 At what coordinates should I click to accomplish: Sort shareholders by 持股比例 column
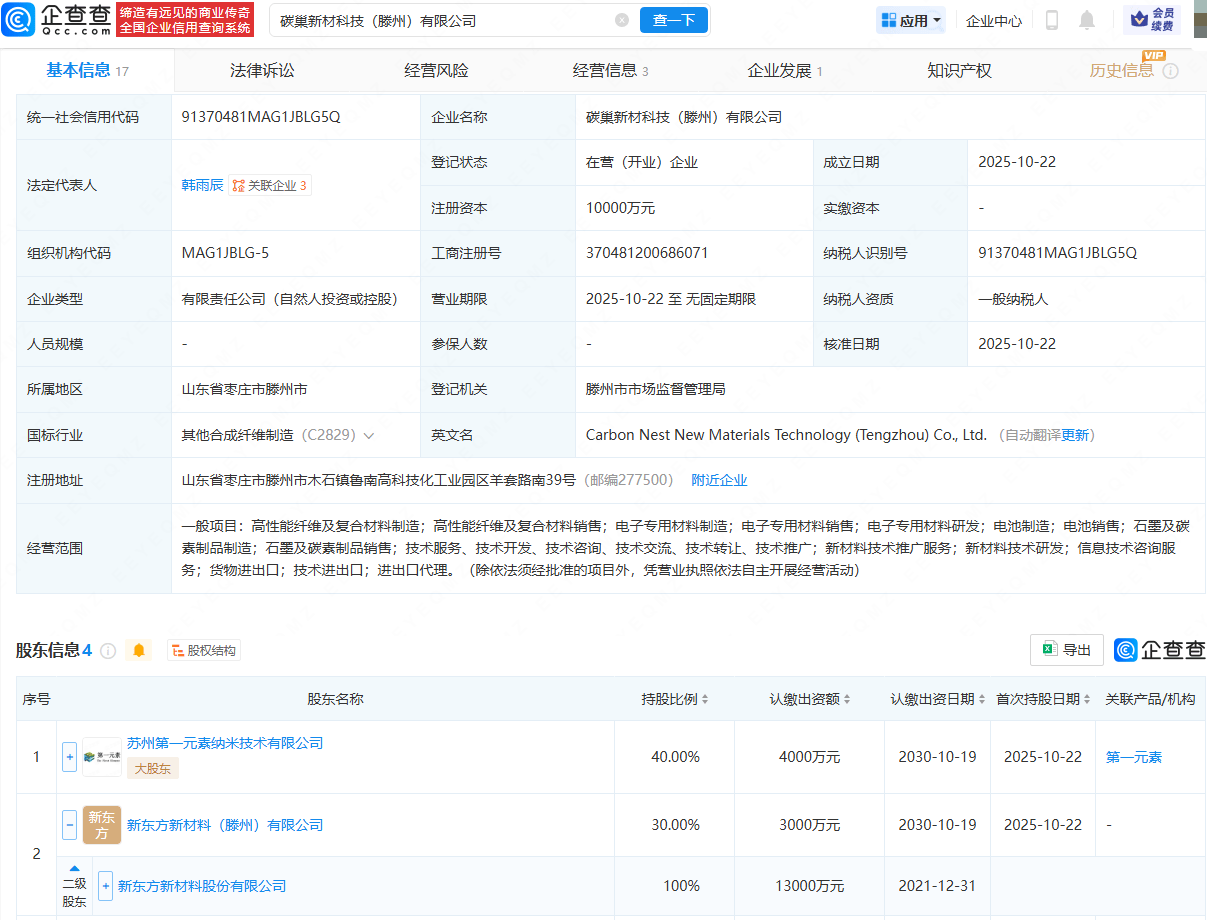pyautogui.click(x=675, y=699)
